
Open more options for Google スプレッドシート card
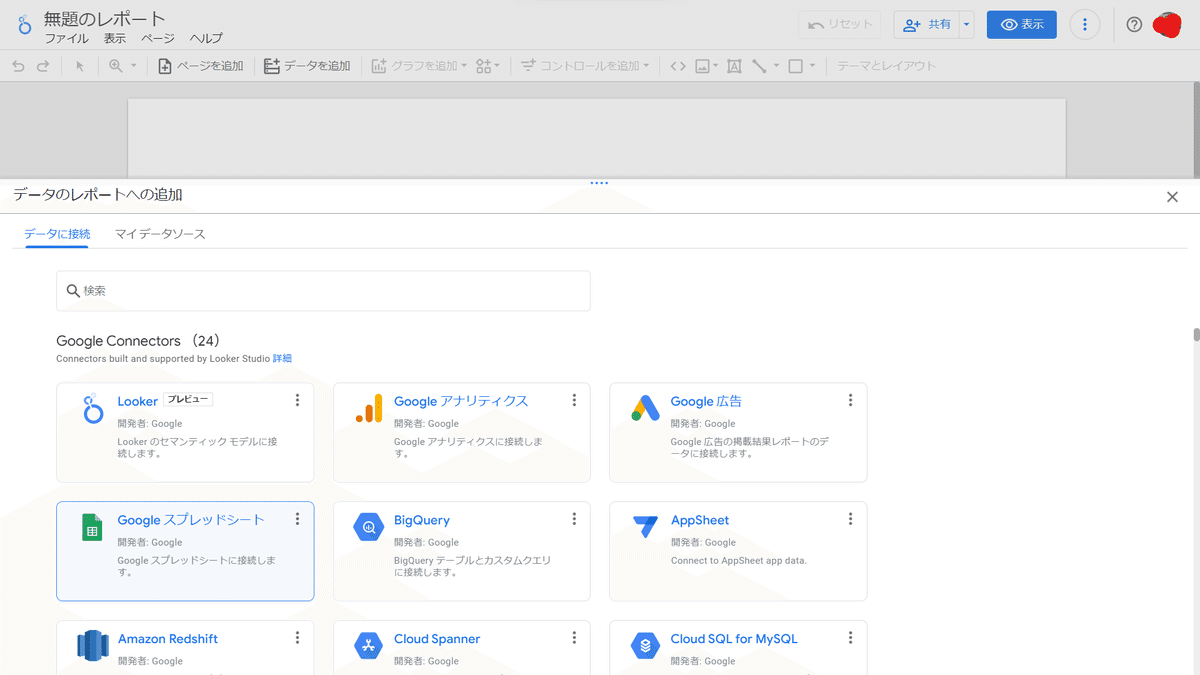click(297, 519)
